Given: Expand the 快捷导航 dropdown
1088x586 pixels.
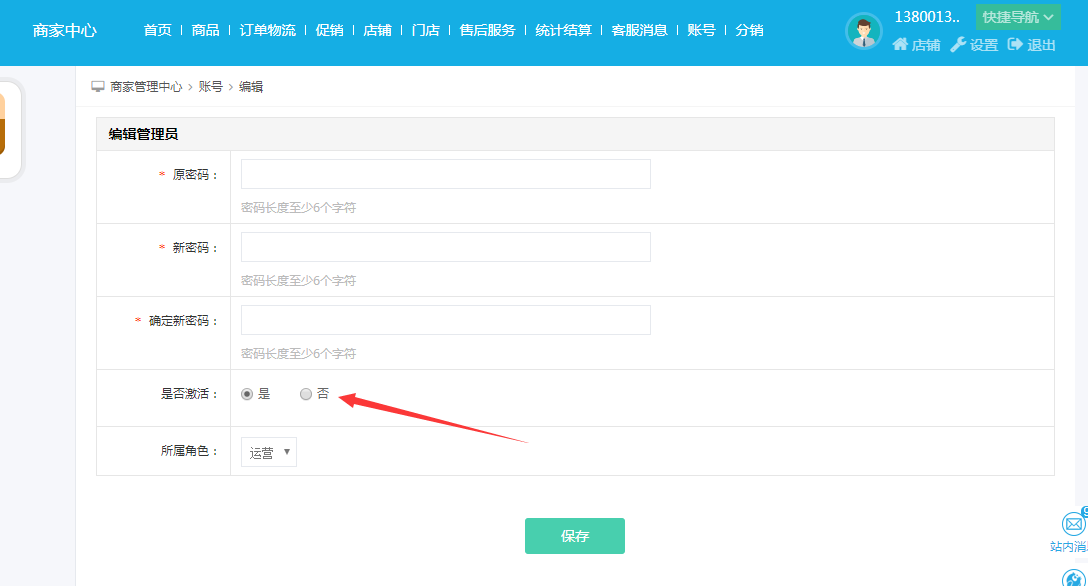Looking at the screenshot, I should pos(1018,17).
